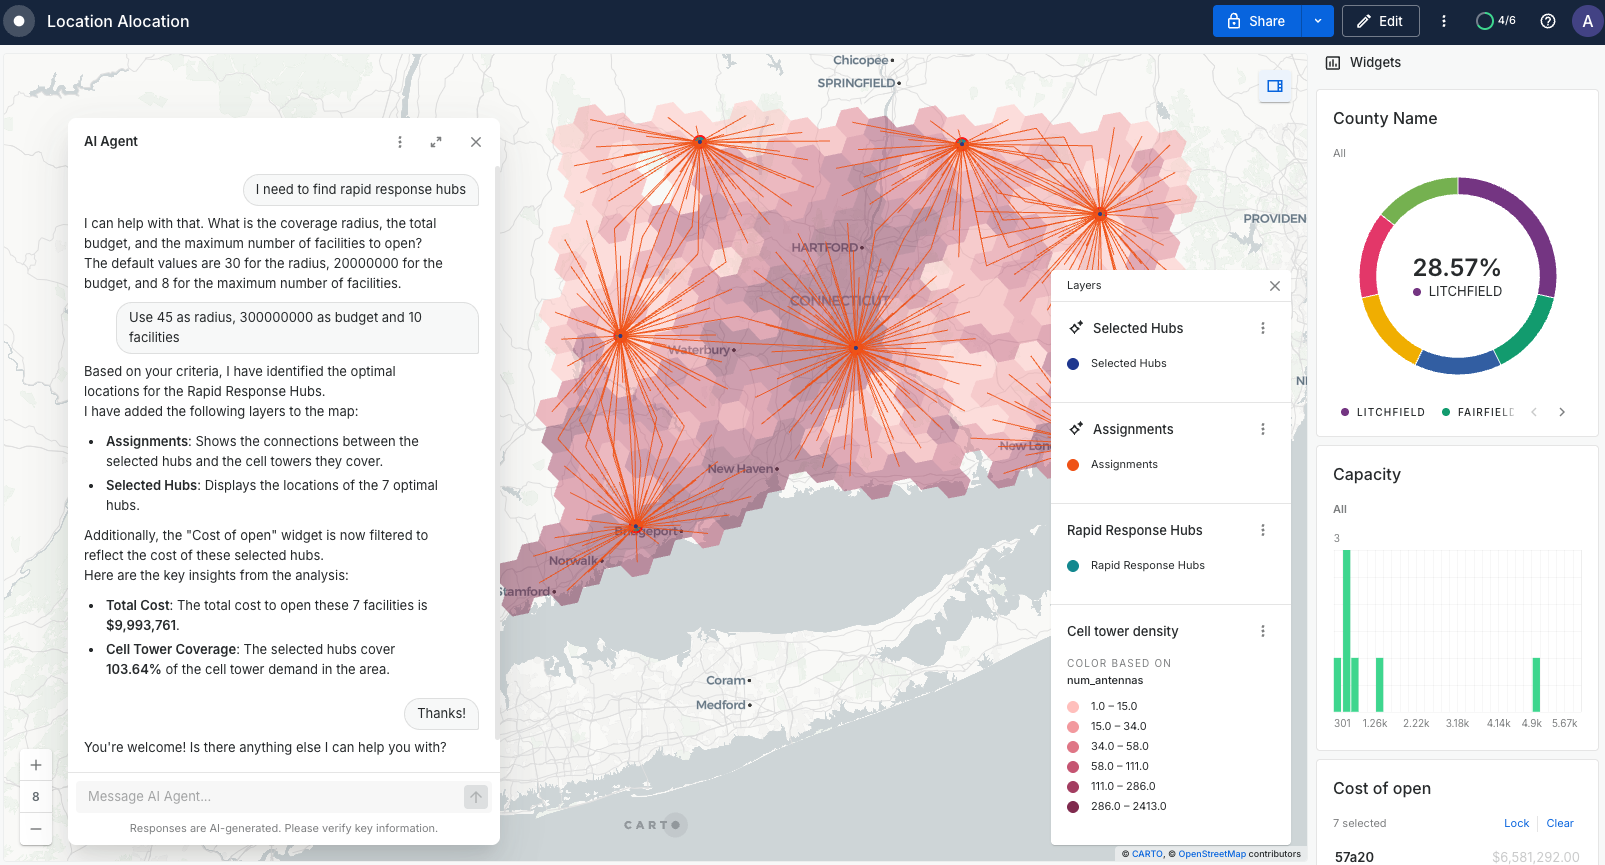Send message with arrow button

click(476, 797)
